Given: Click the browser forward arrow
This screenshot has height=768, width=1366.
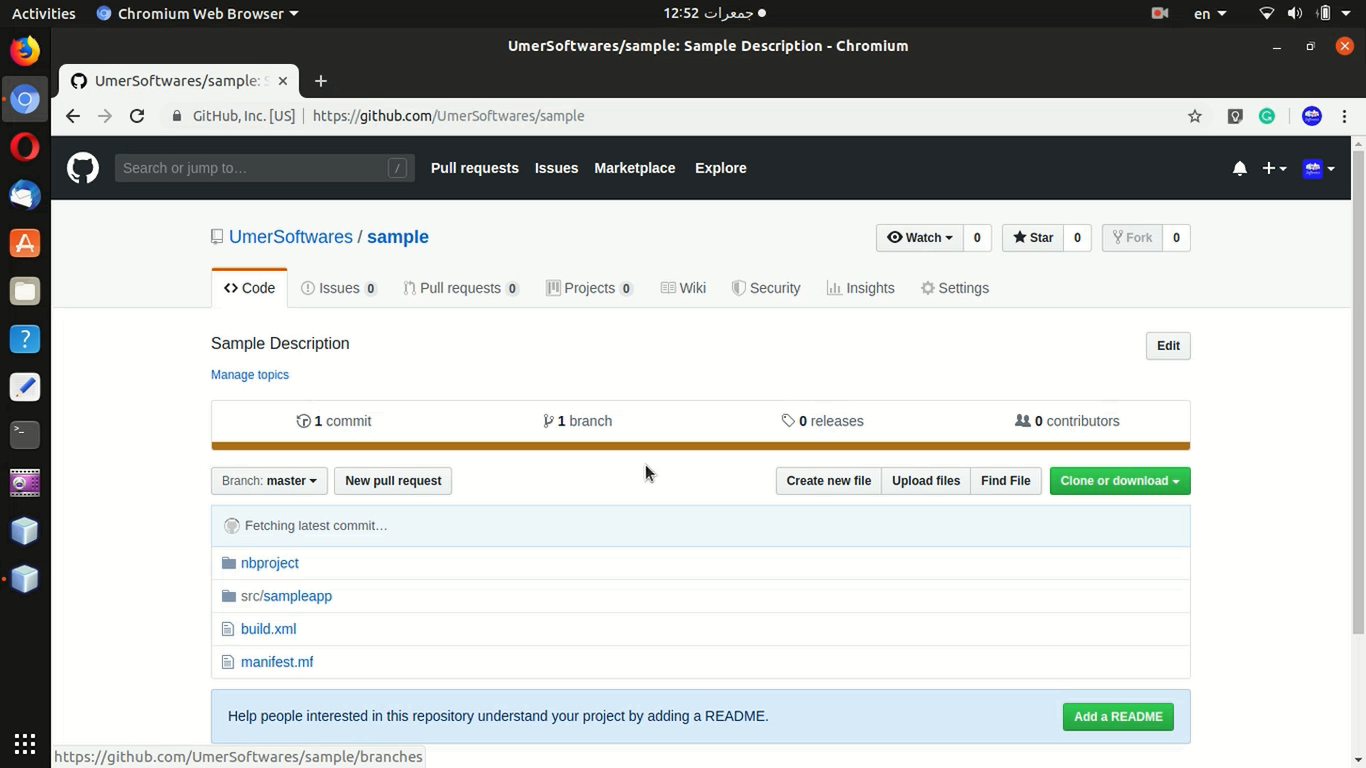Looking at the screenshot, I should (105, 116).
